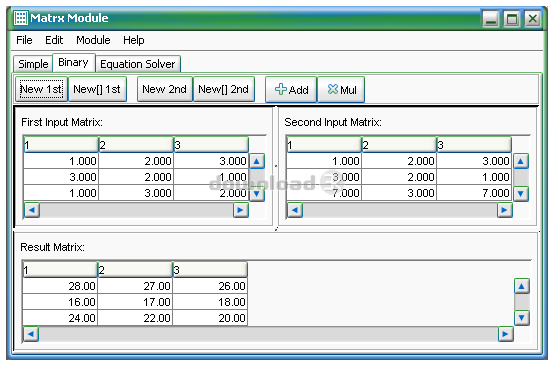Click up arrow of First Input Matrix scrollbar
Image resolution: width=555 pixels, height=365 pixels.
click(257, 161)
